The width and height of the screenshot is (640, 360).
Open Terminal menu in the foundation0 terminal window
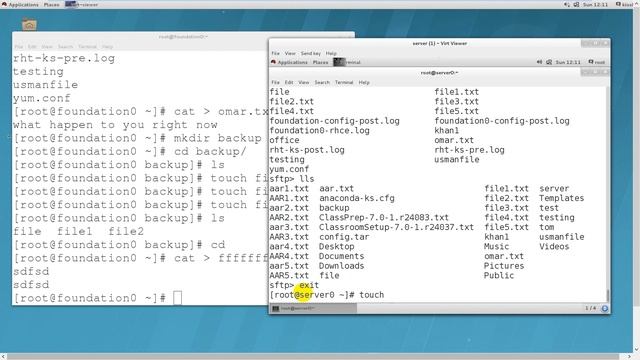coord(87,47)
